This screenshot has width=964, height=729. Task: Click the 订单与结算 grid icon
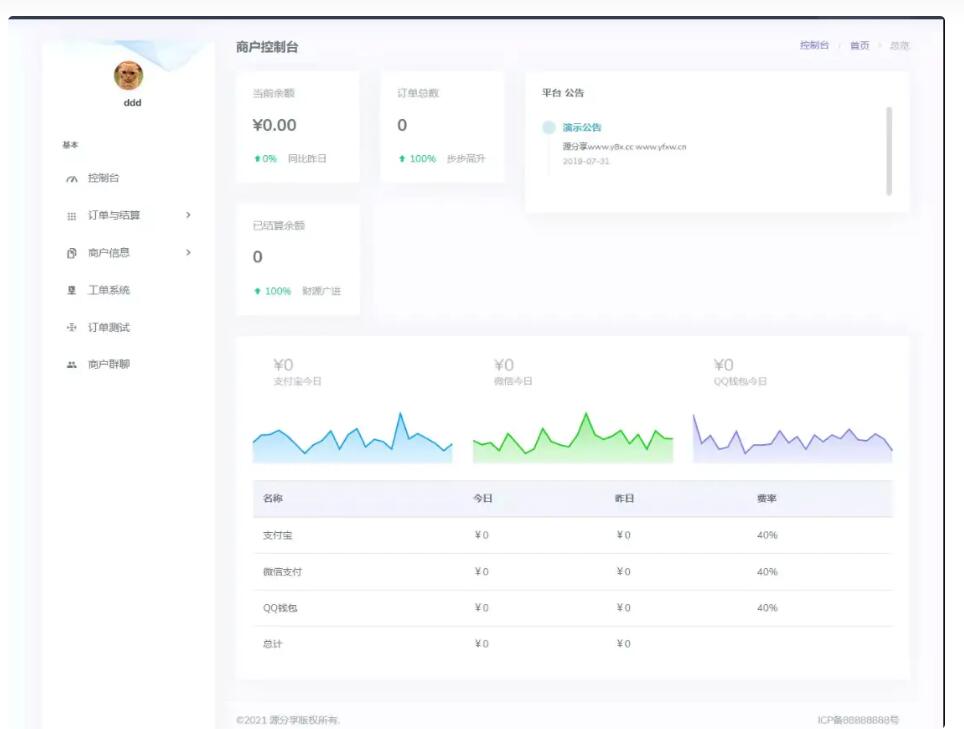72,216
